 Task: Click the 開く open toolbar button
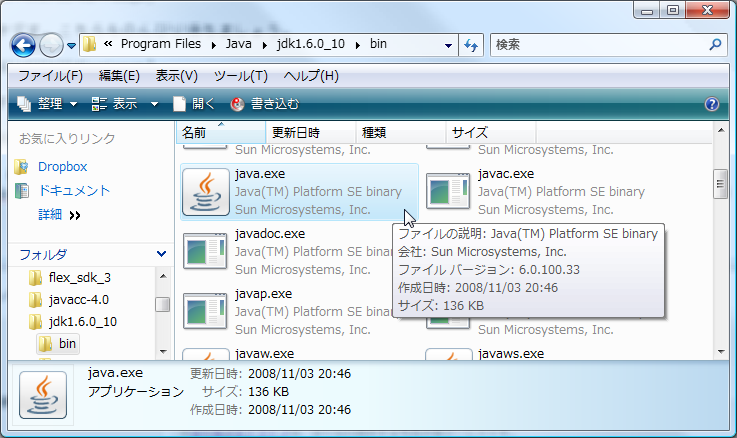194,104
